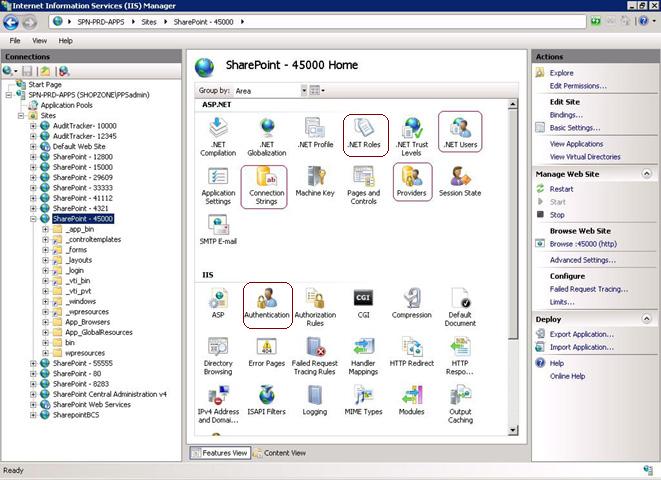The height and width of the screenshot is (480, 661).
Task: Expand the _layouts folder node
Action: tap(45, 260)
